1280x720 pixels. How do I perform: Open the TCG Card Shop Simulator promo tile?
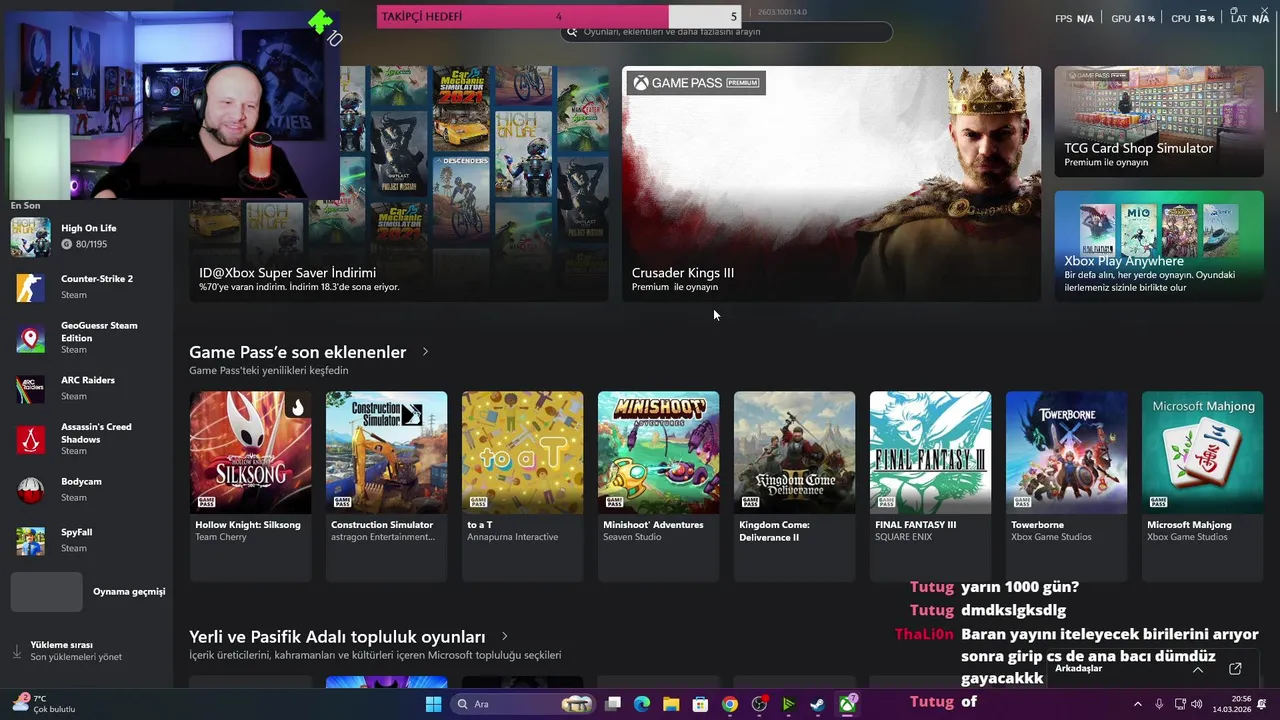(x=1159, y=122)
